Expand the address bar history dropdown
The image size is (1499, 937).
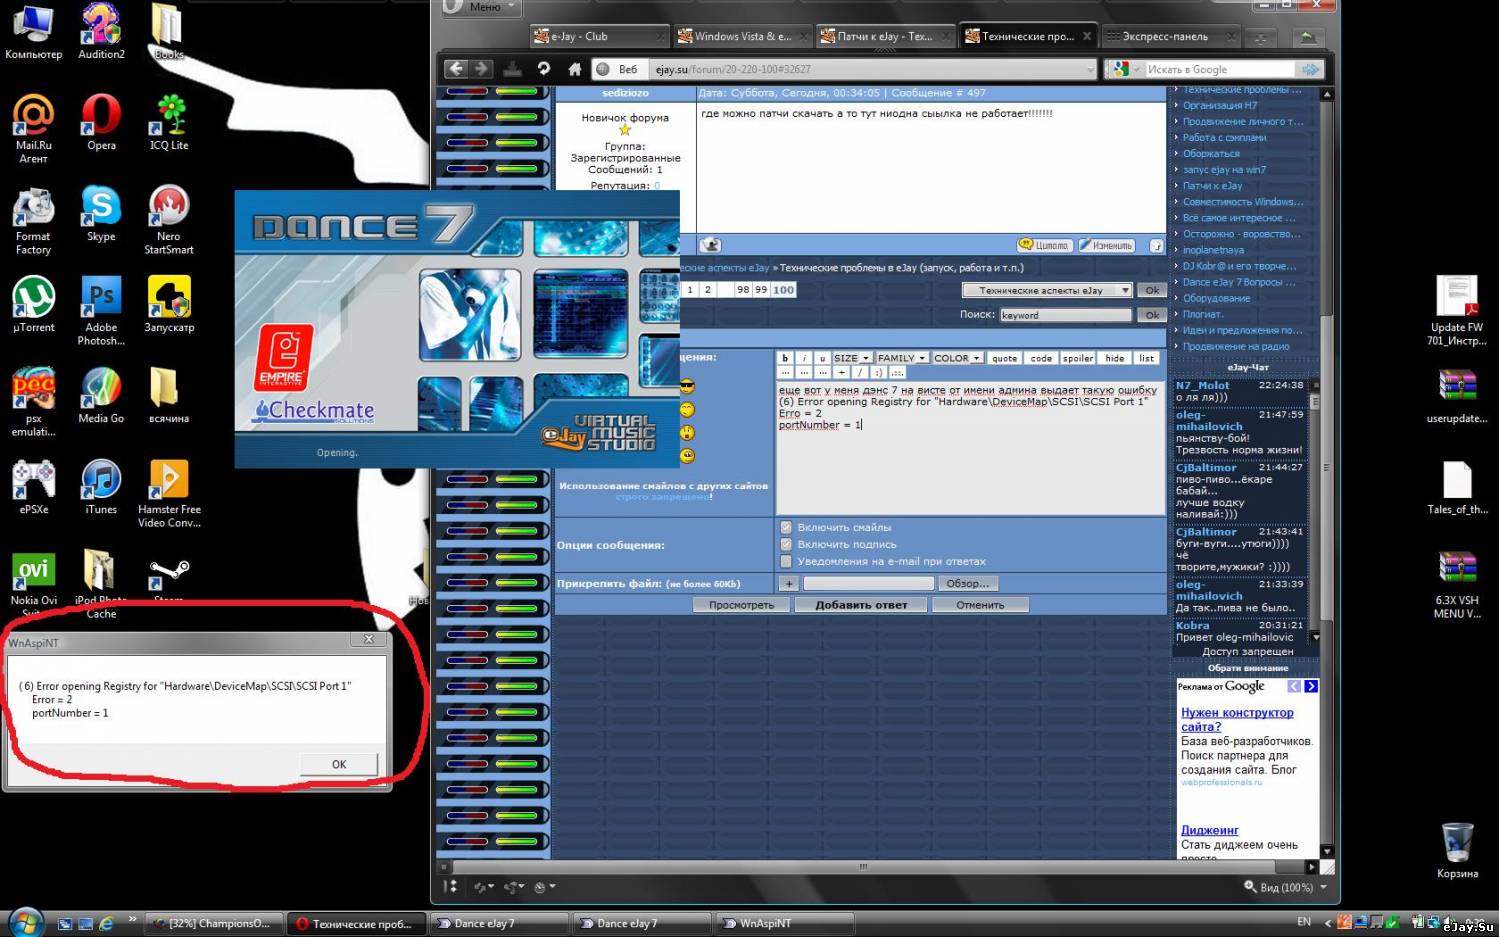coord(1090,69)
